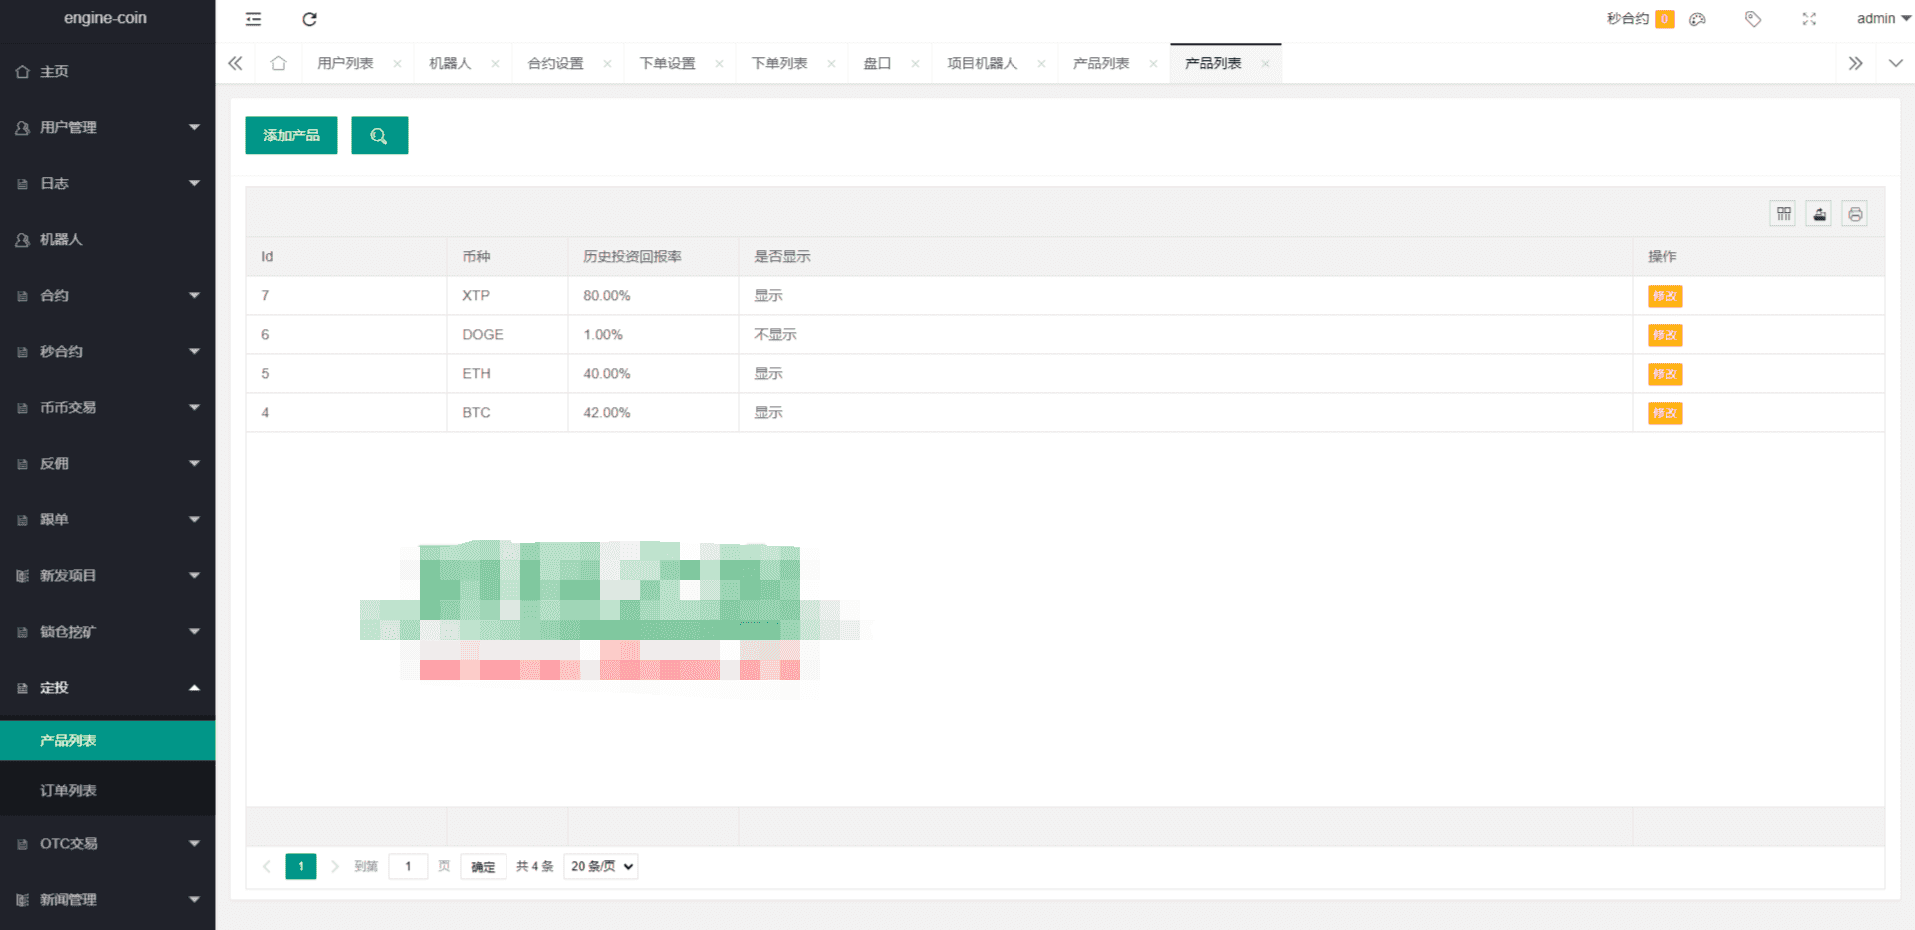Screen dimensions: 1915x930
Task: Click the sidebar collapse menu icon
Action: tap(254, 19)
